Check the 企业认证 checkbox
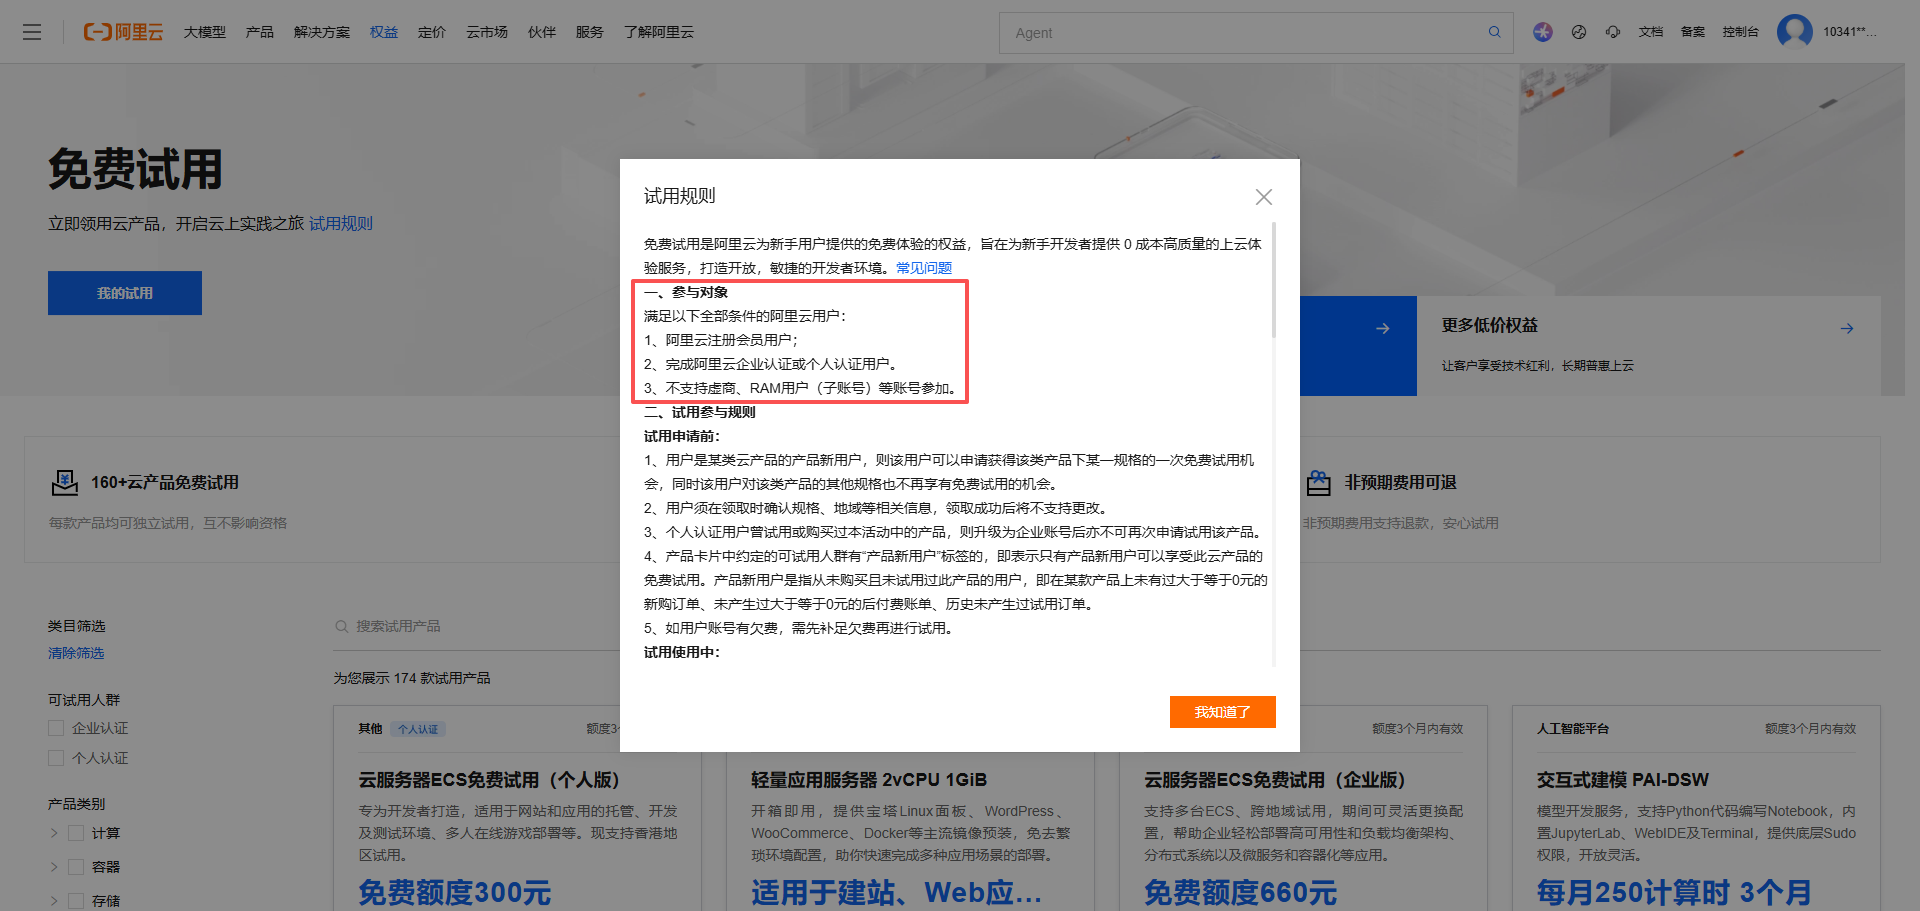 click(56, 728)
